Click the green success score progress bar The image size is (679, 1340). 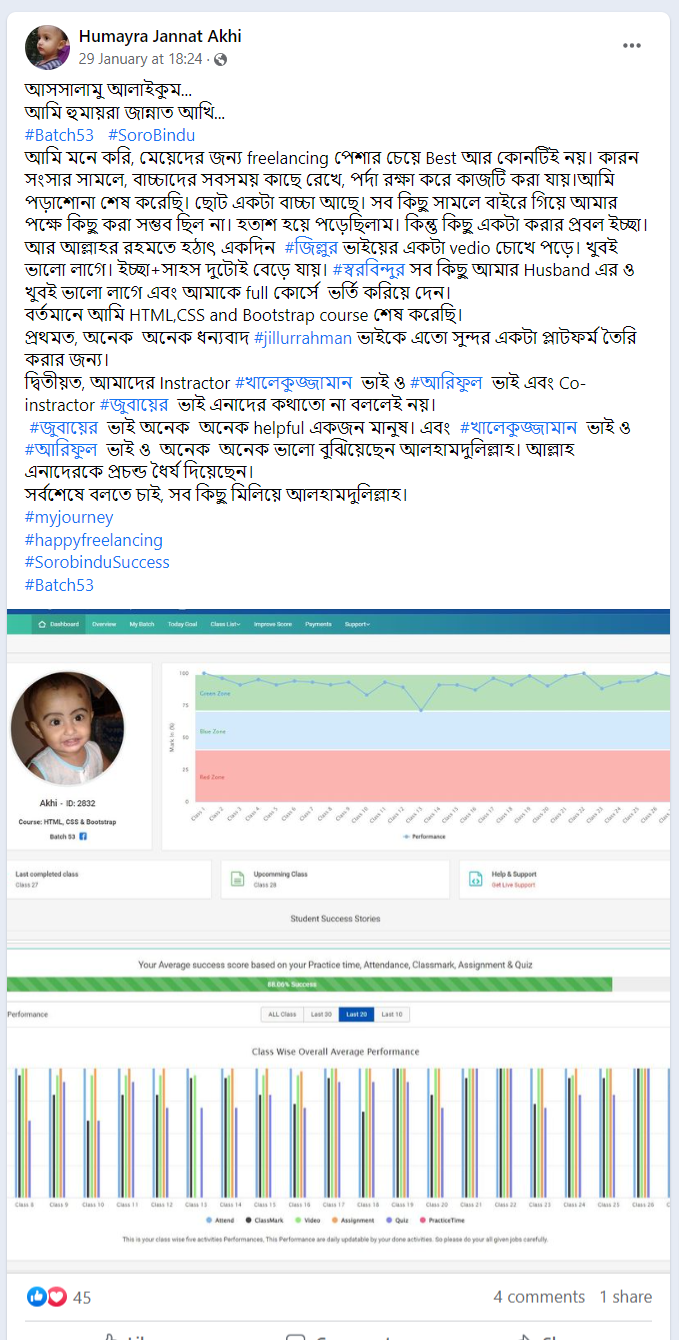(338, 985)
